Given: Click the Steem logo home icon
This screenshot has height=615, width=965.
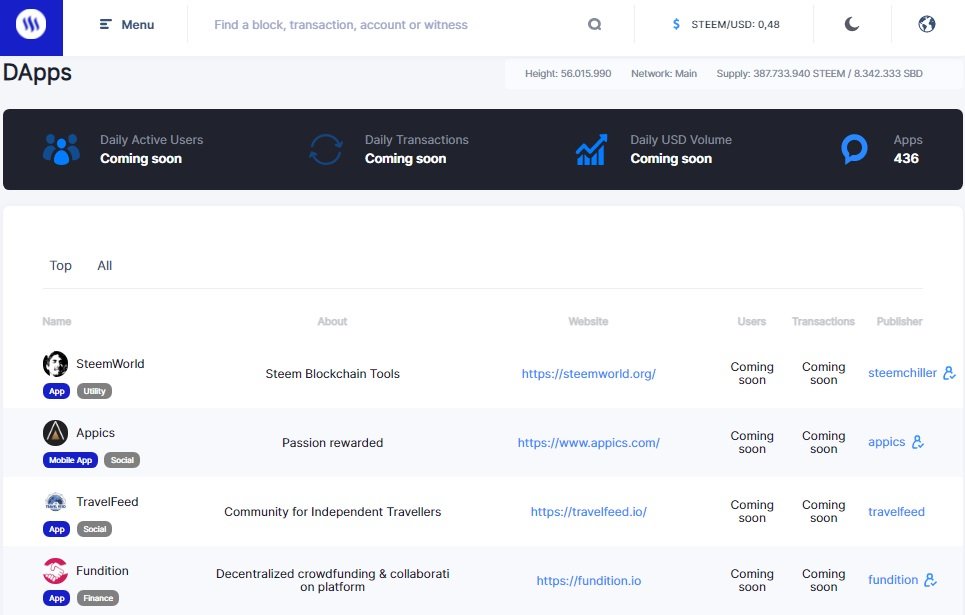Looking at the screenshot, I should 31,26.
